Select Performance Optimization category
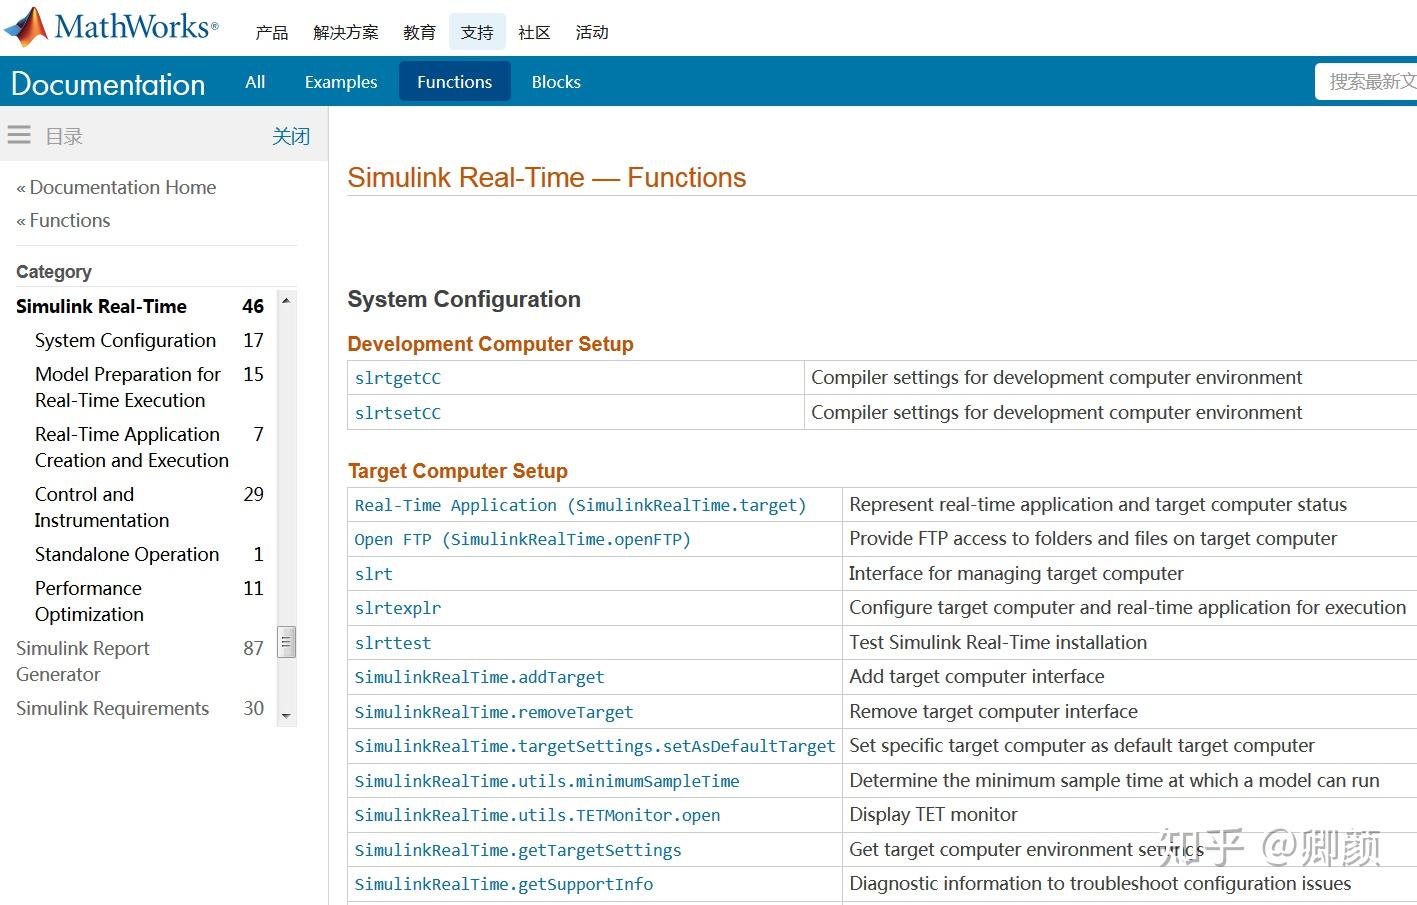 (x=89, y=601)
